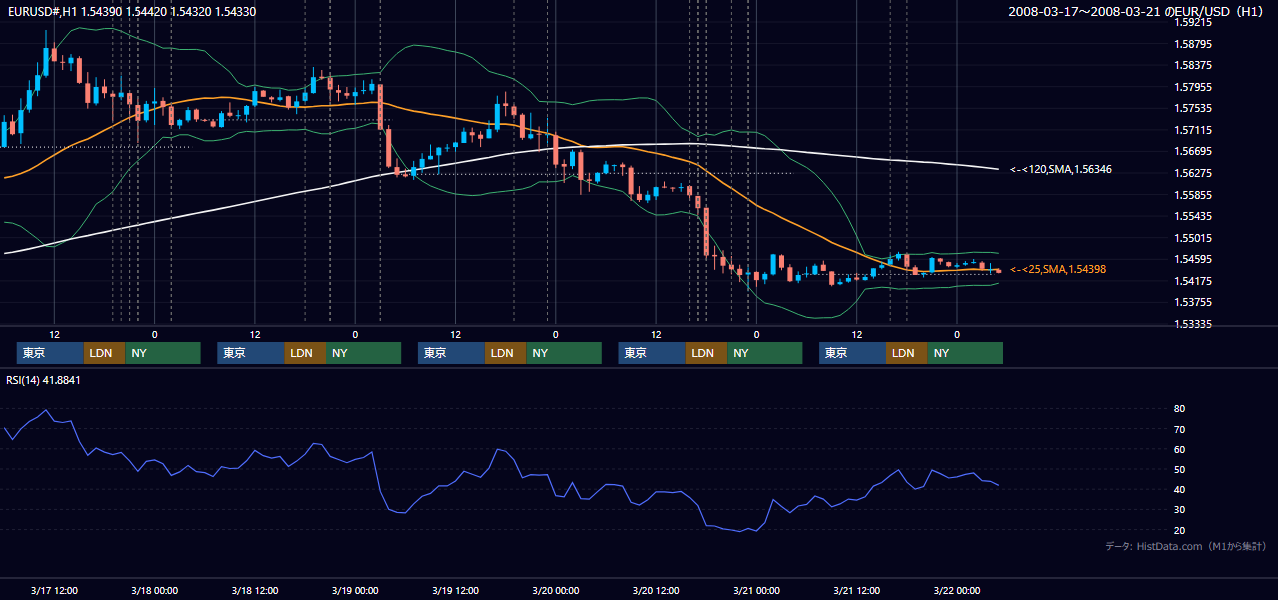Select the 3/20 00:00 date axis label
The width and height of the screenshot is (1278, 600).
pyautogui.click(x=555, y=590)
